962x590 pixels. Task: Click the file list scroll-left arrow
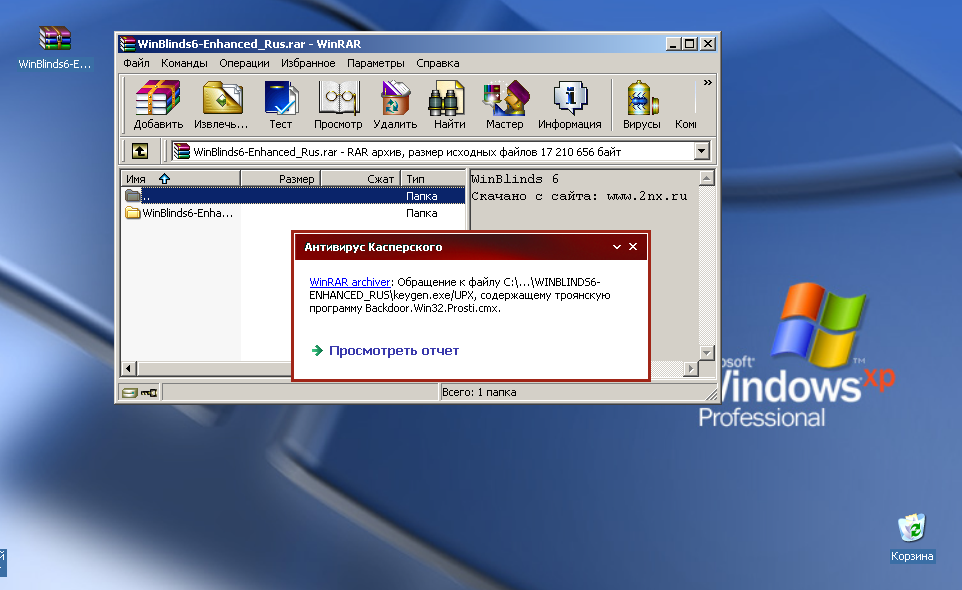[x=129, y=369]
